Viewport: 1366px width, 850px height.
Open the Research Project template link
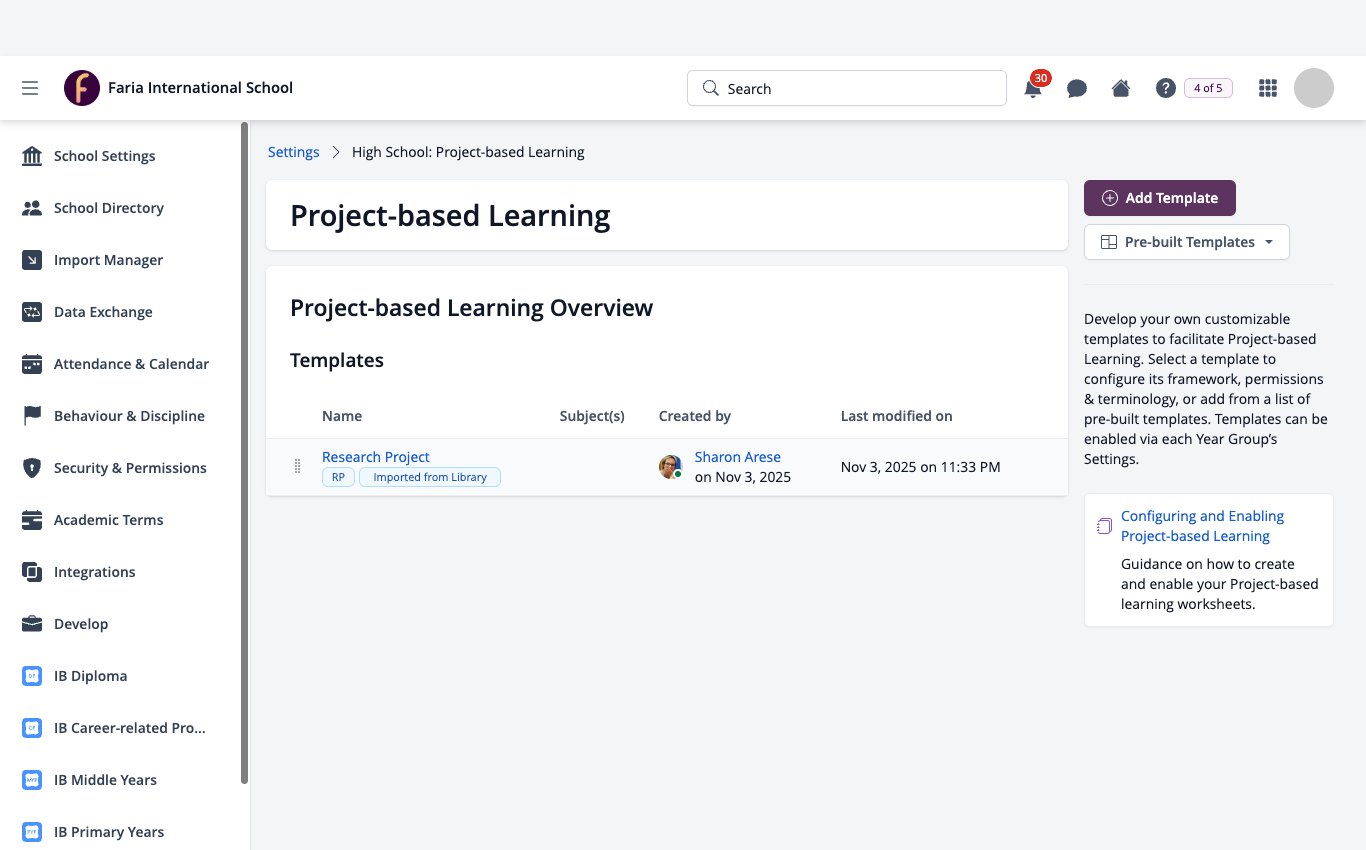pyautogui.click(x=376, y=457)
